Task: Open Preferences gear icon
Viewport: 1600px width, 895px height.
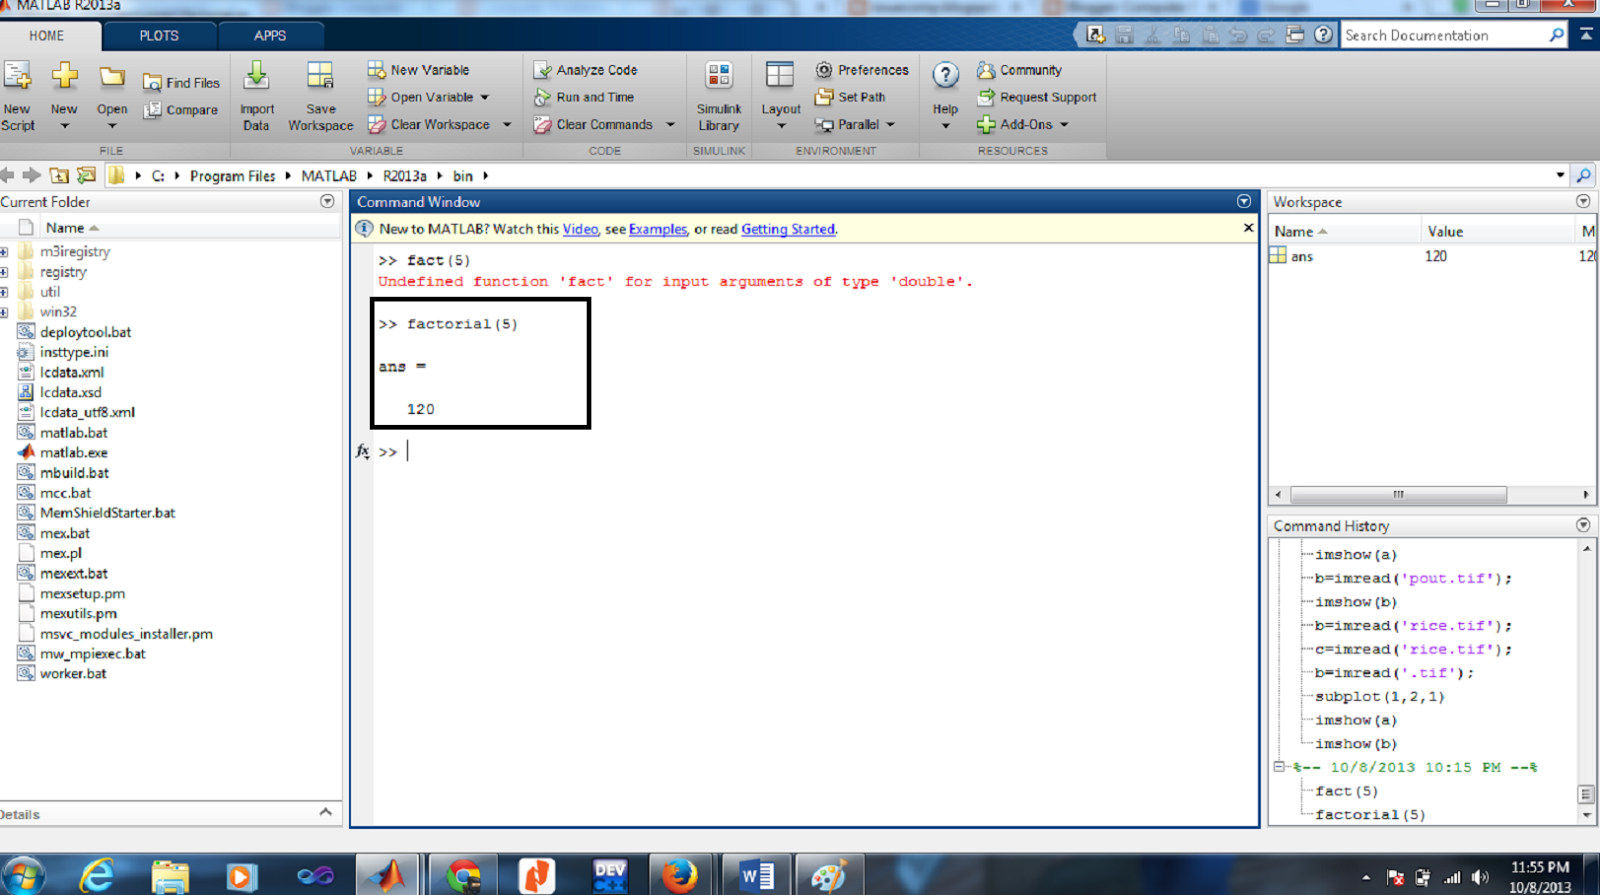Action: coord(824,70)
